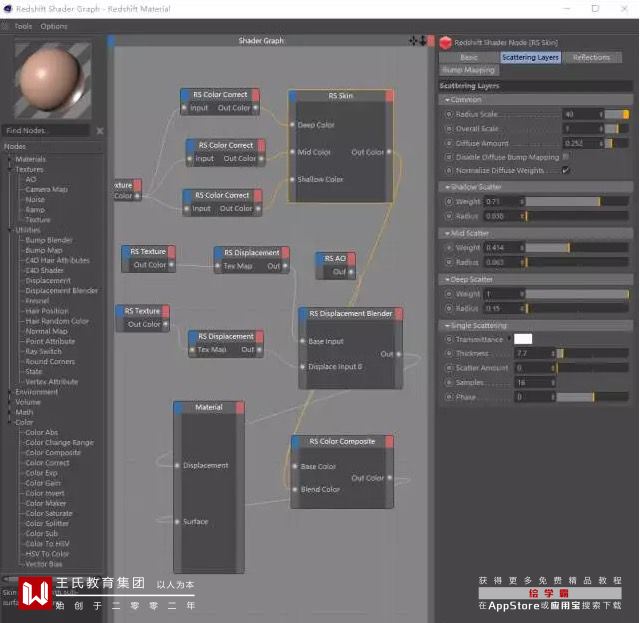Collapse the Mid Scatter section
The width and height of the screenshot is (640, 623).
(447, 233)
